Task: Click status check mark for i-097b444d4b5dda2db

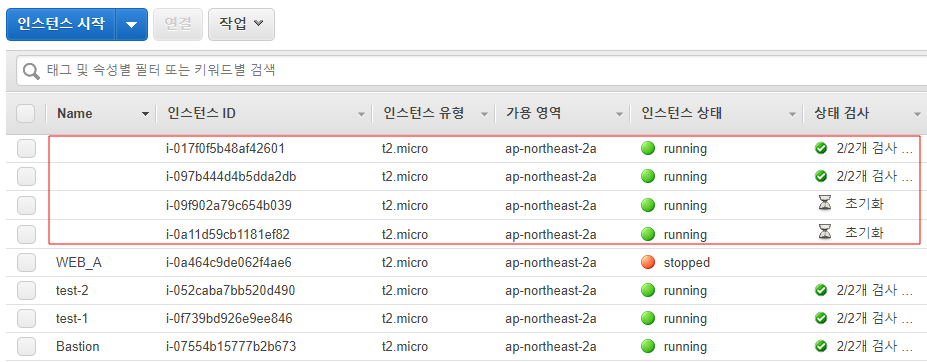Action: click(x=821, y=176)
